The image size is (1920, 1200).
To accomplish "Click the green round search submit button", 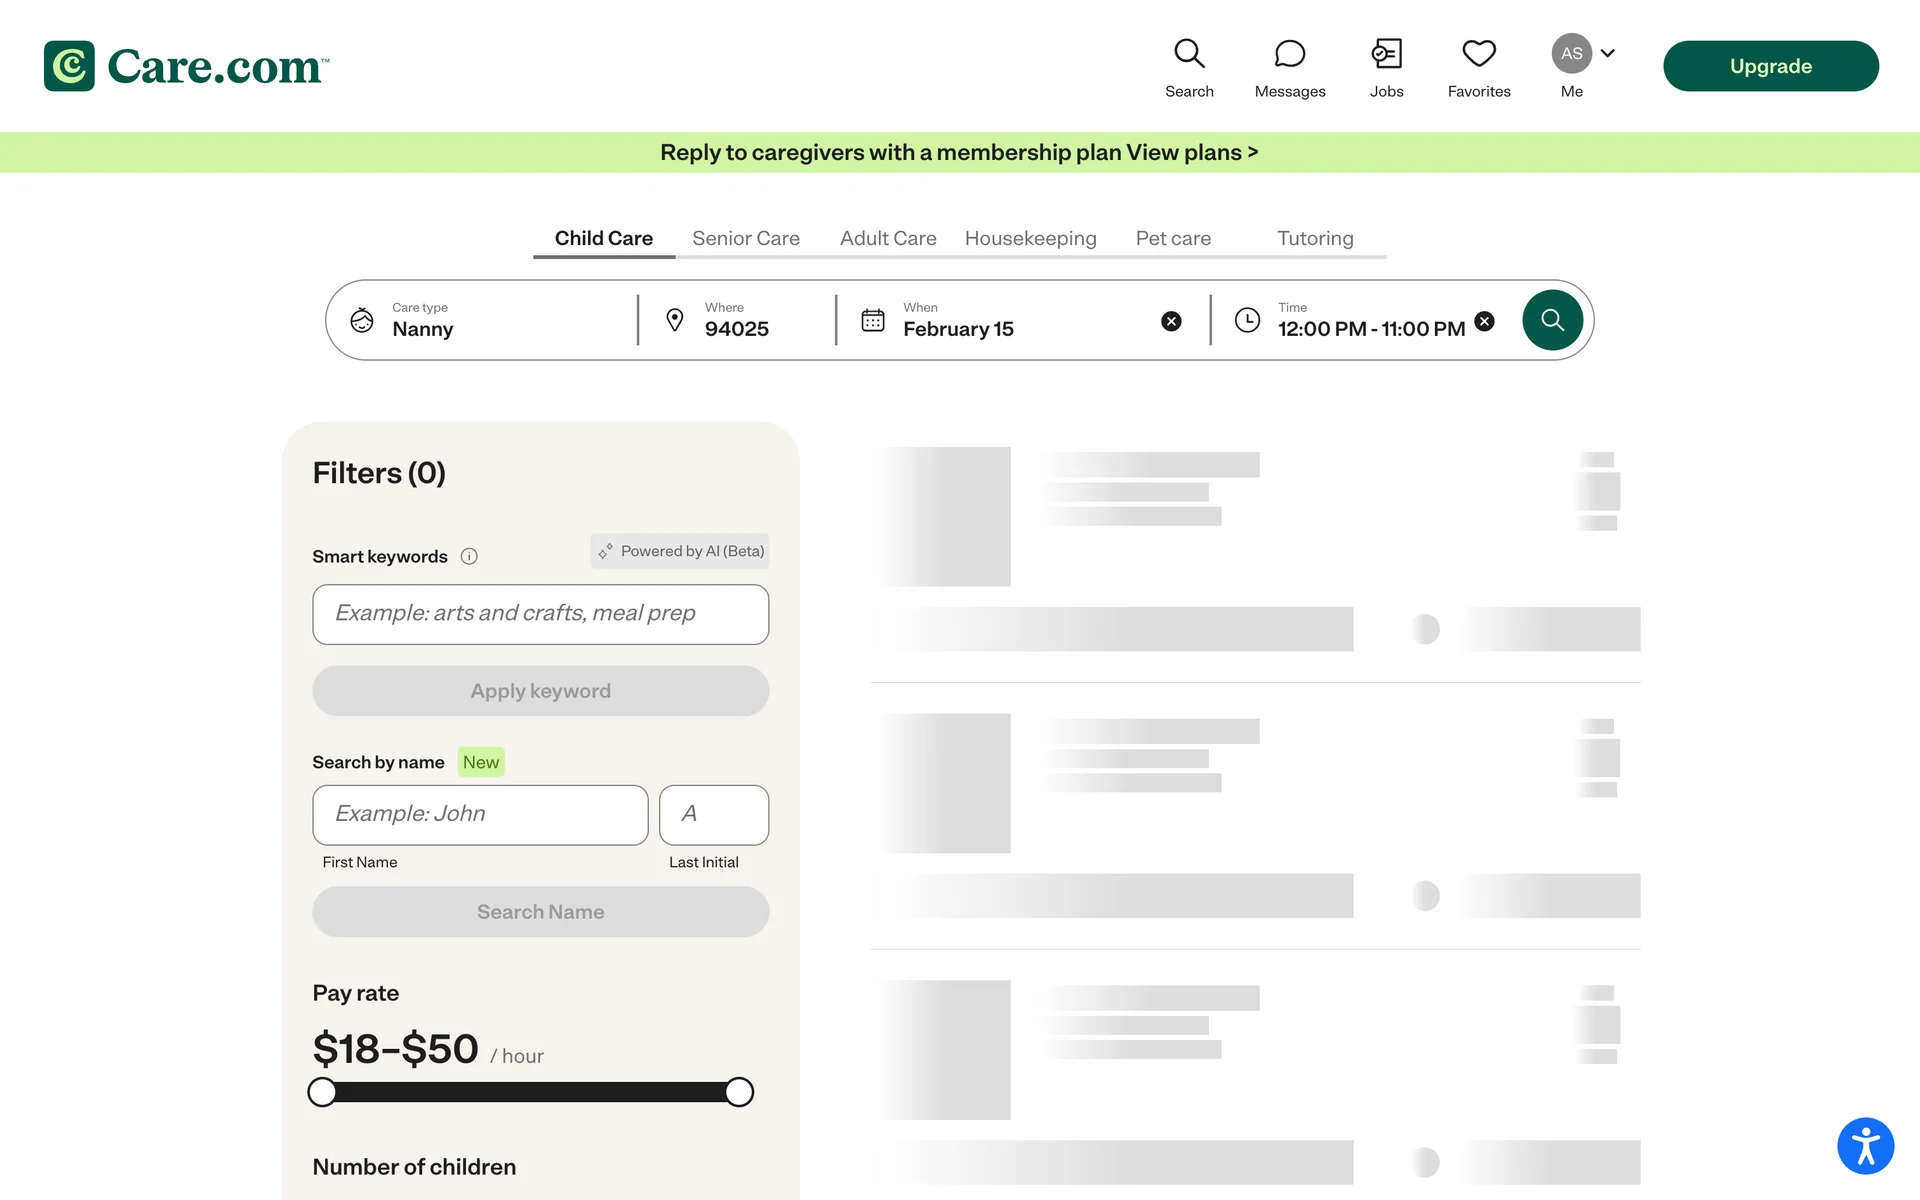I will point(1552,320).
